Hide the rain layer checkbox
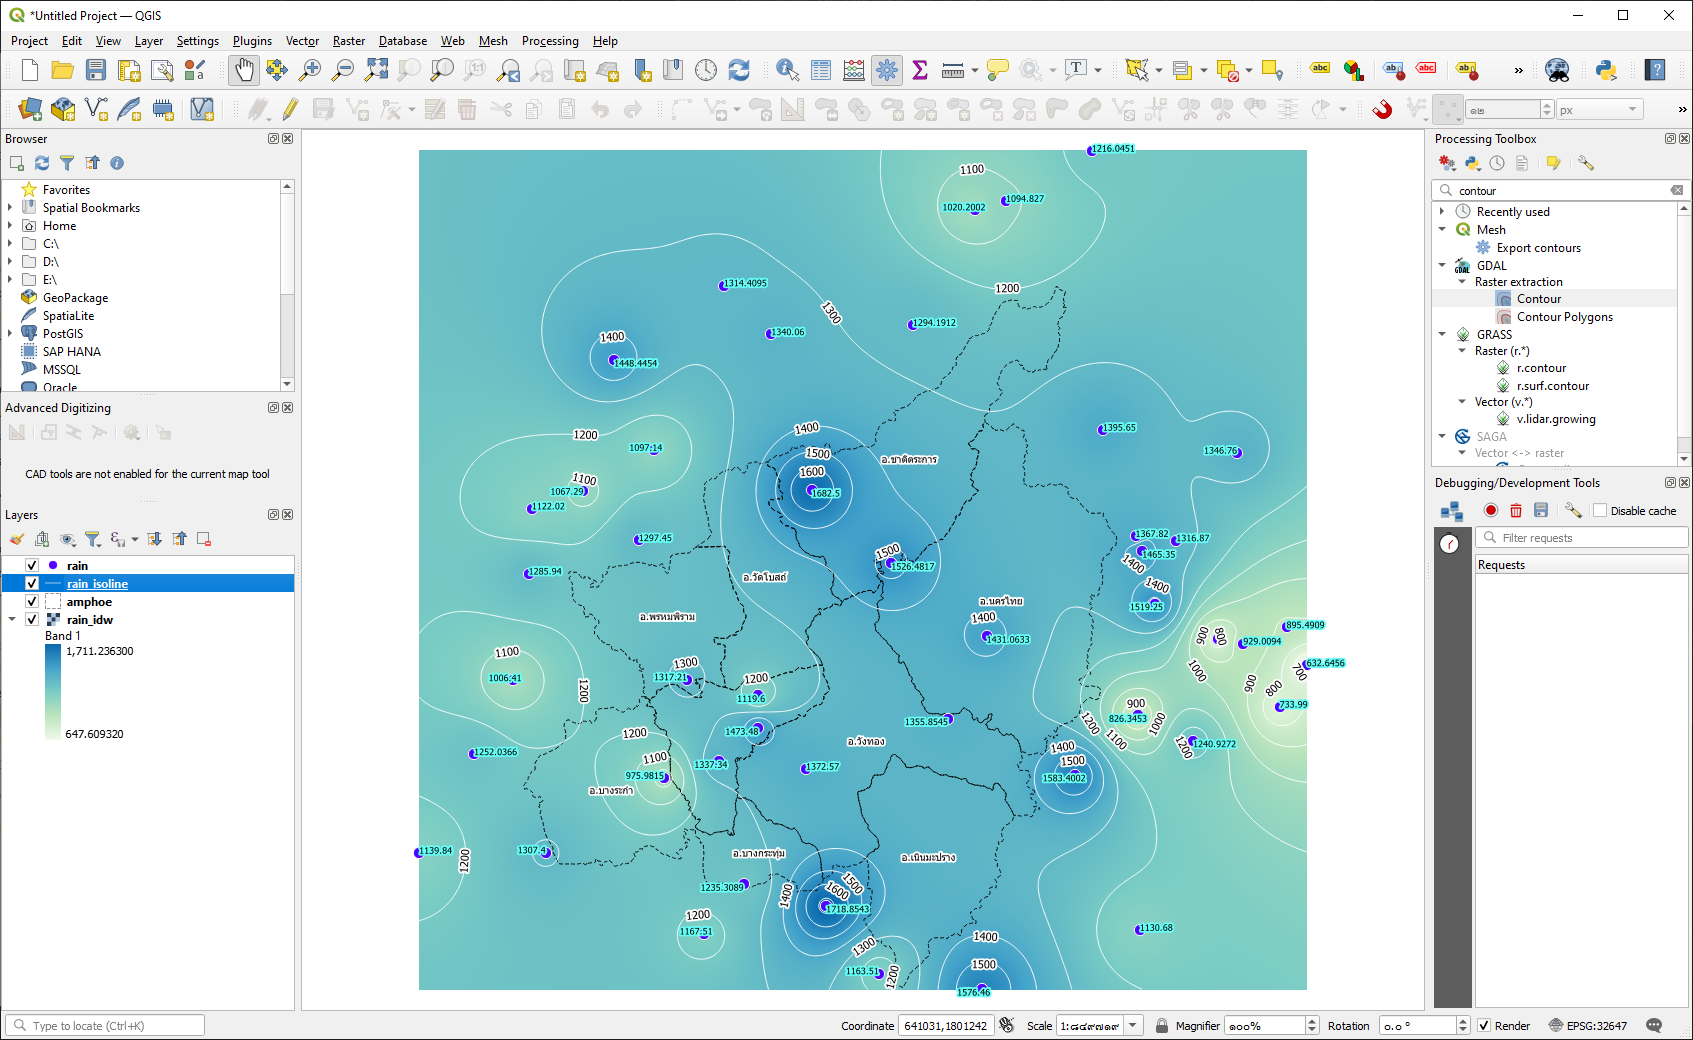This screenshot has height=1040, width=1693. point(31,565)
